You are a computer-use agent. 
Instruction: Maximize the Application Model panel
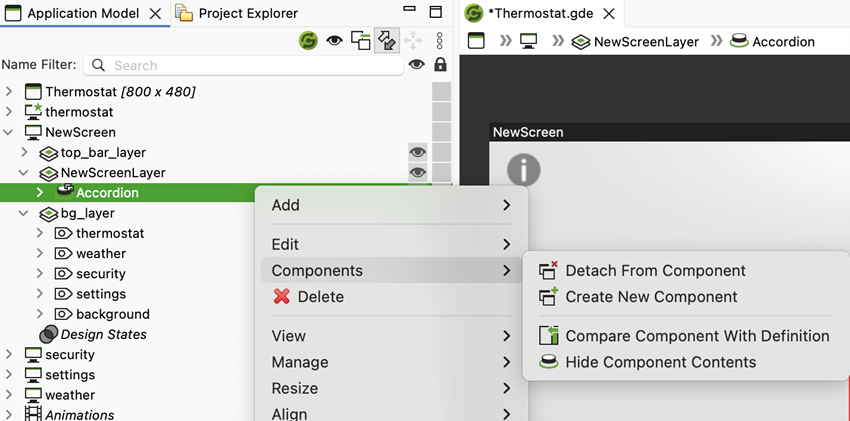pyautogui.click(x=435, y=12)
